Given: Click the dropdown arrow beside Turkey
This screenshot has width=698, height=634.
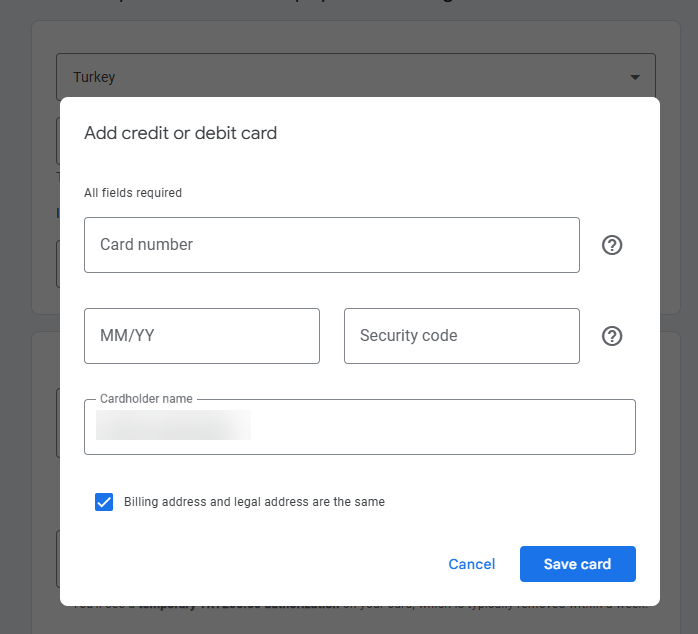Looking at the screenshot, I should (635, 77).
